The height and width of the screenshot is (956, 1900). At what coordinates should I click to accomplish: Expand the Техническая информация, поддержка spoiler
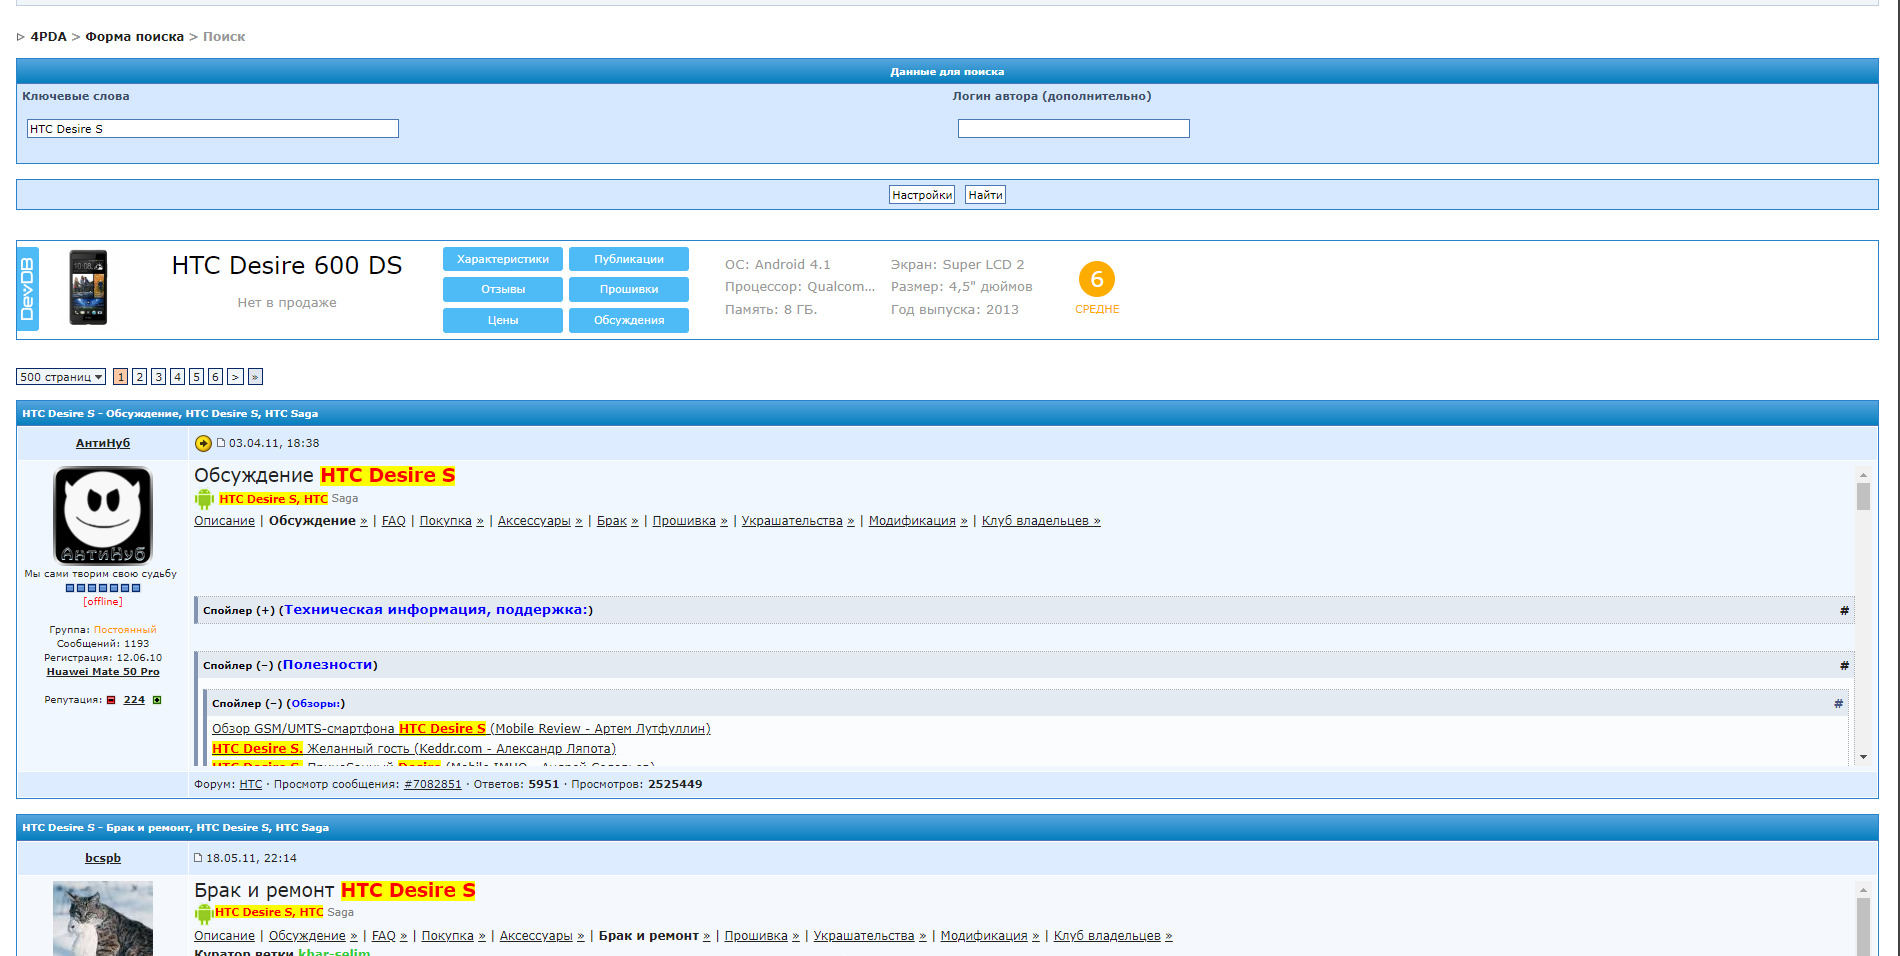click(438, 610)
